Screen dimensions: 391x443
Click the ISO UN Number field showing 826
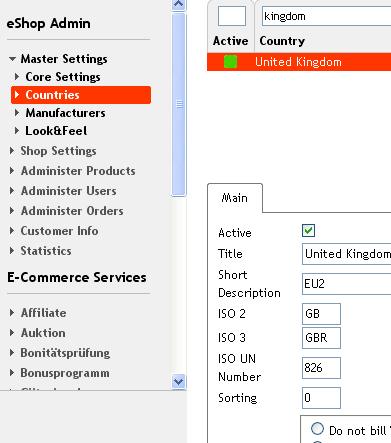pyautogui.click(x=321, y=368)
